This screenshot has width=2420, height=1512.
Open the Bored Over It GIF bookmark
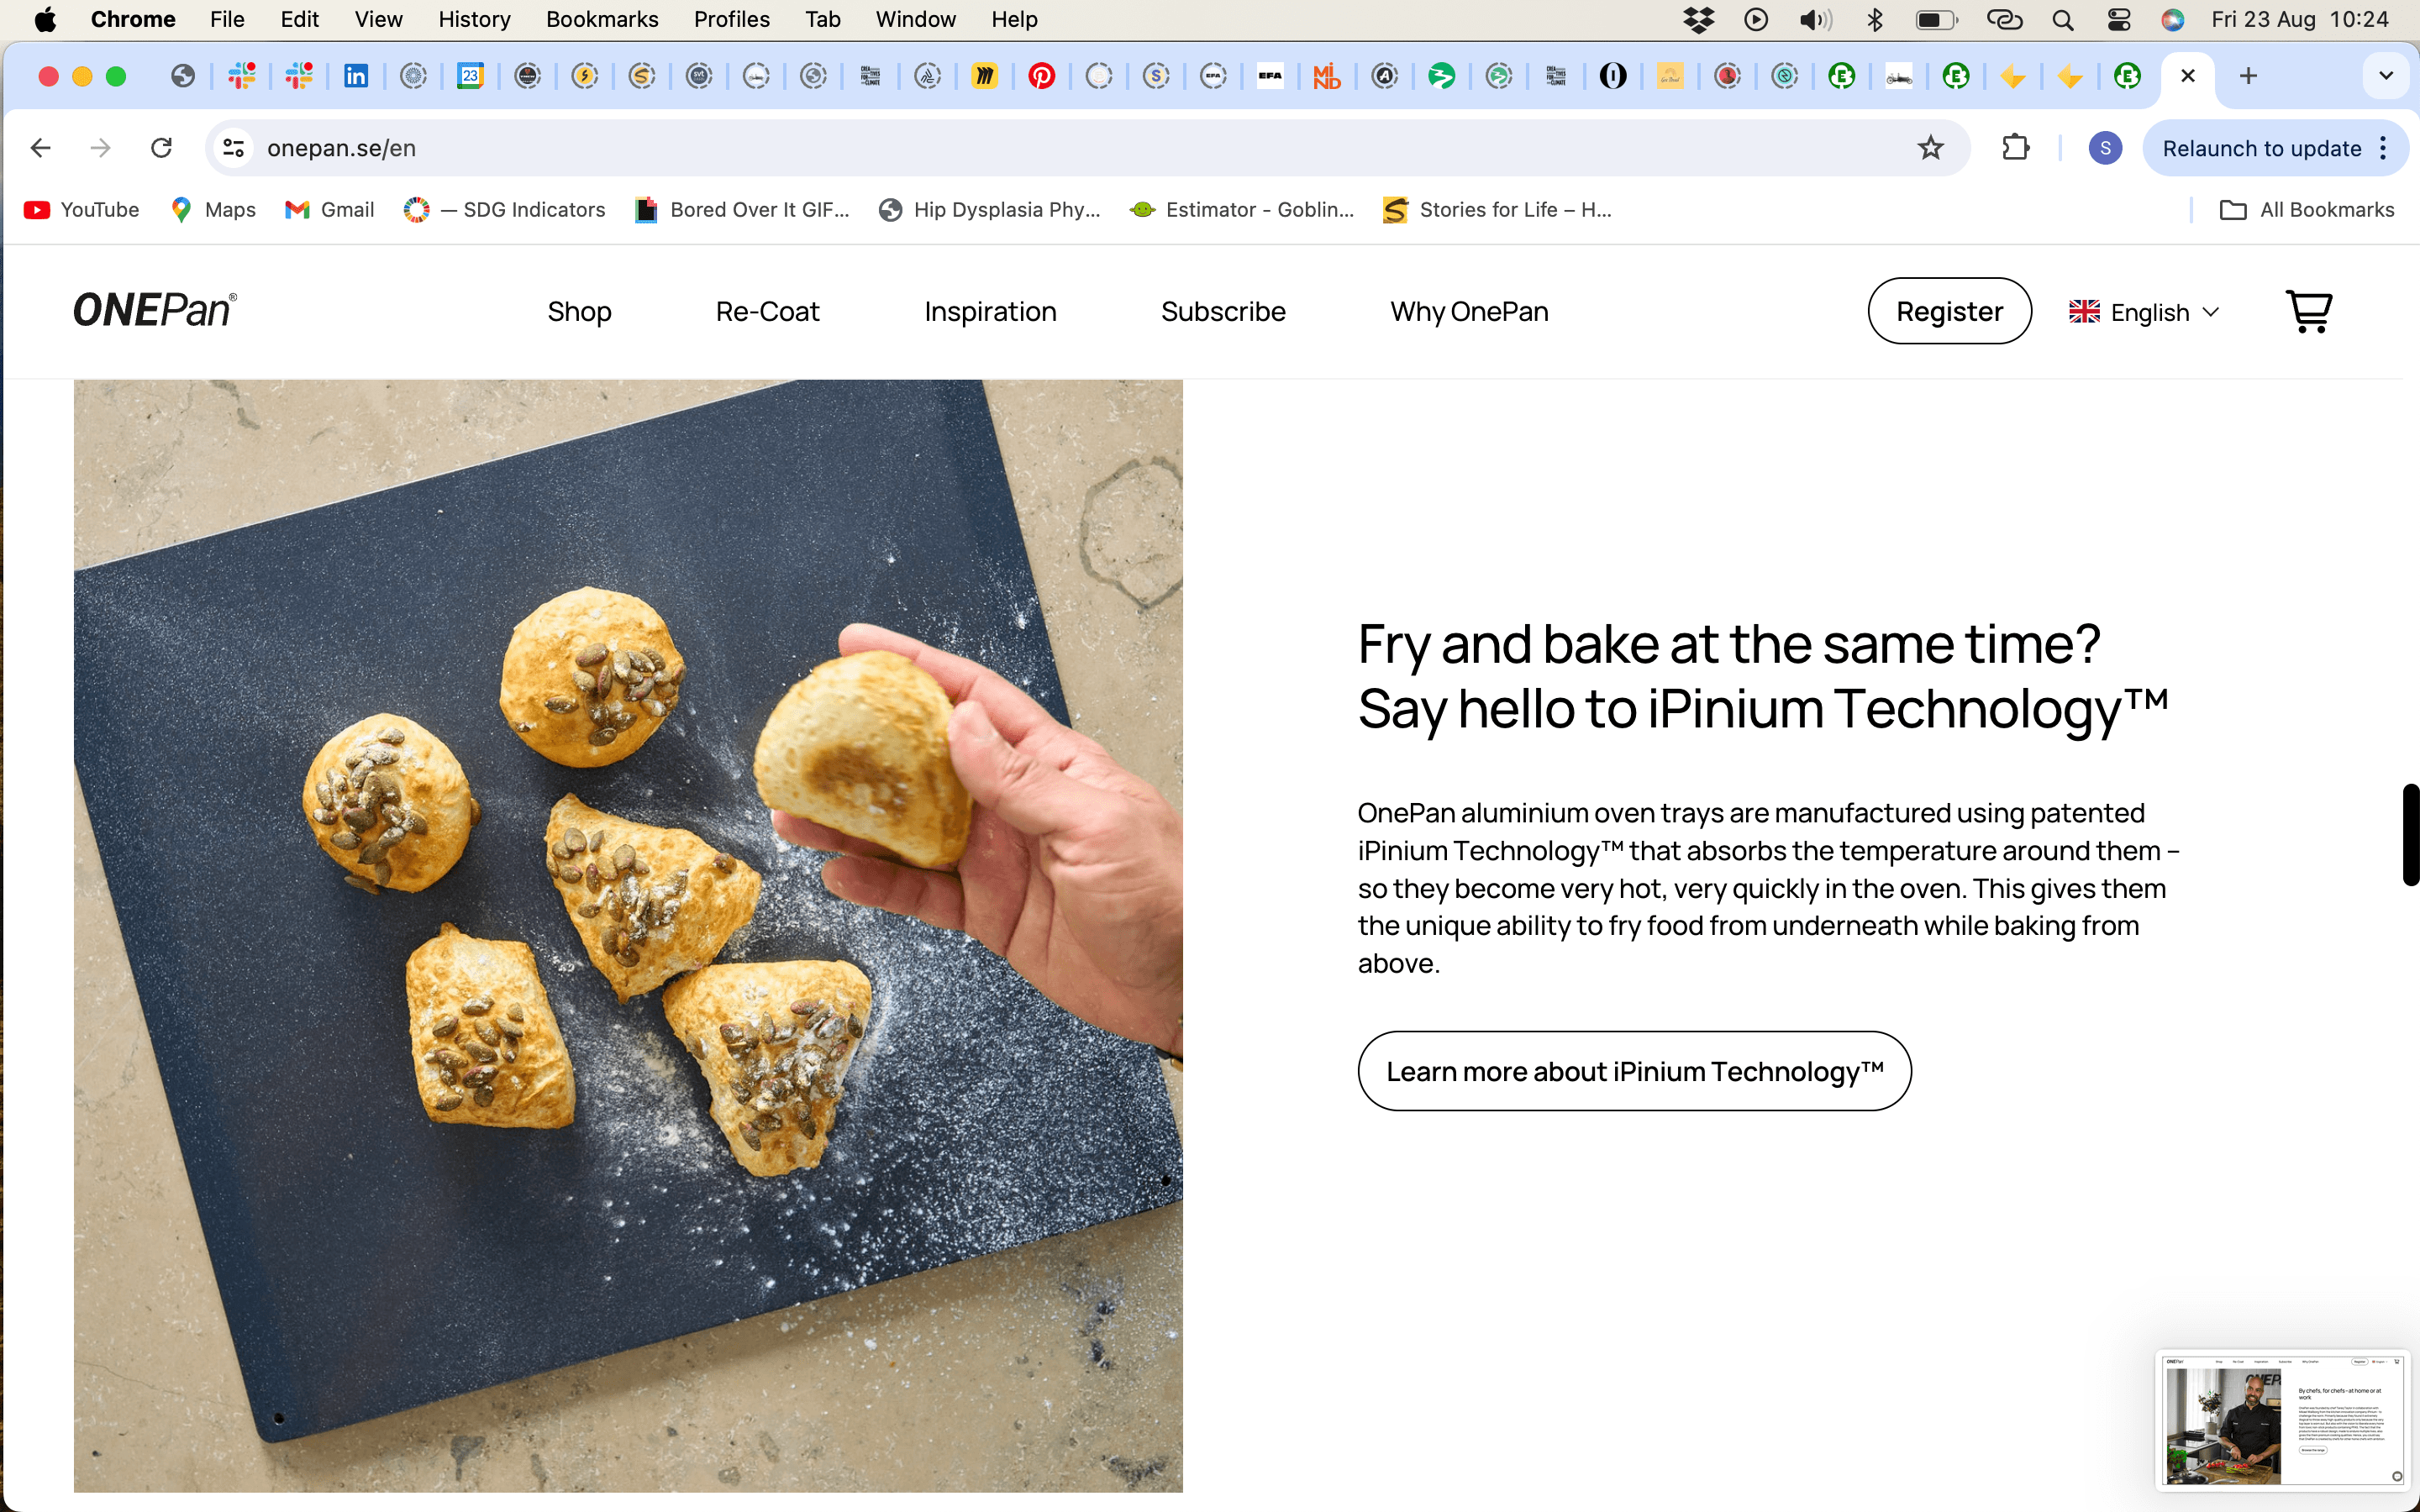coord(742,210)
